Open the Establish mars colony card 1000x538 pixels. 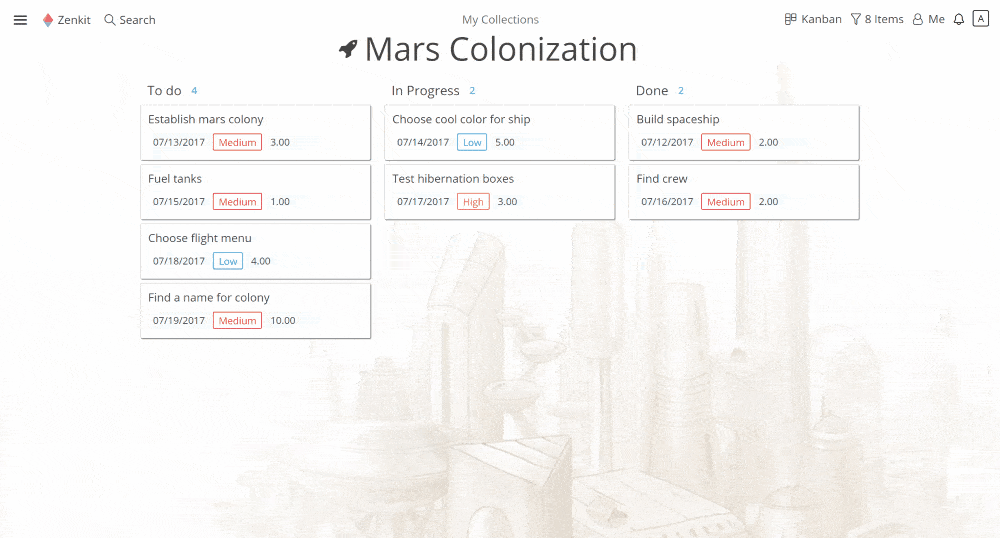click(256, 133)
